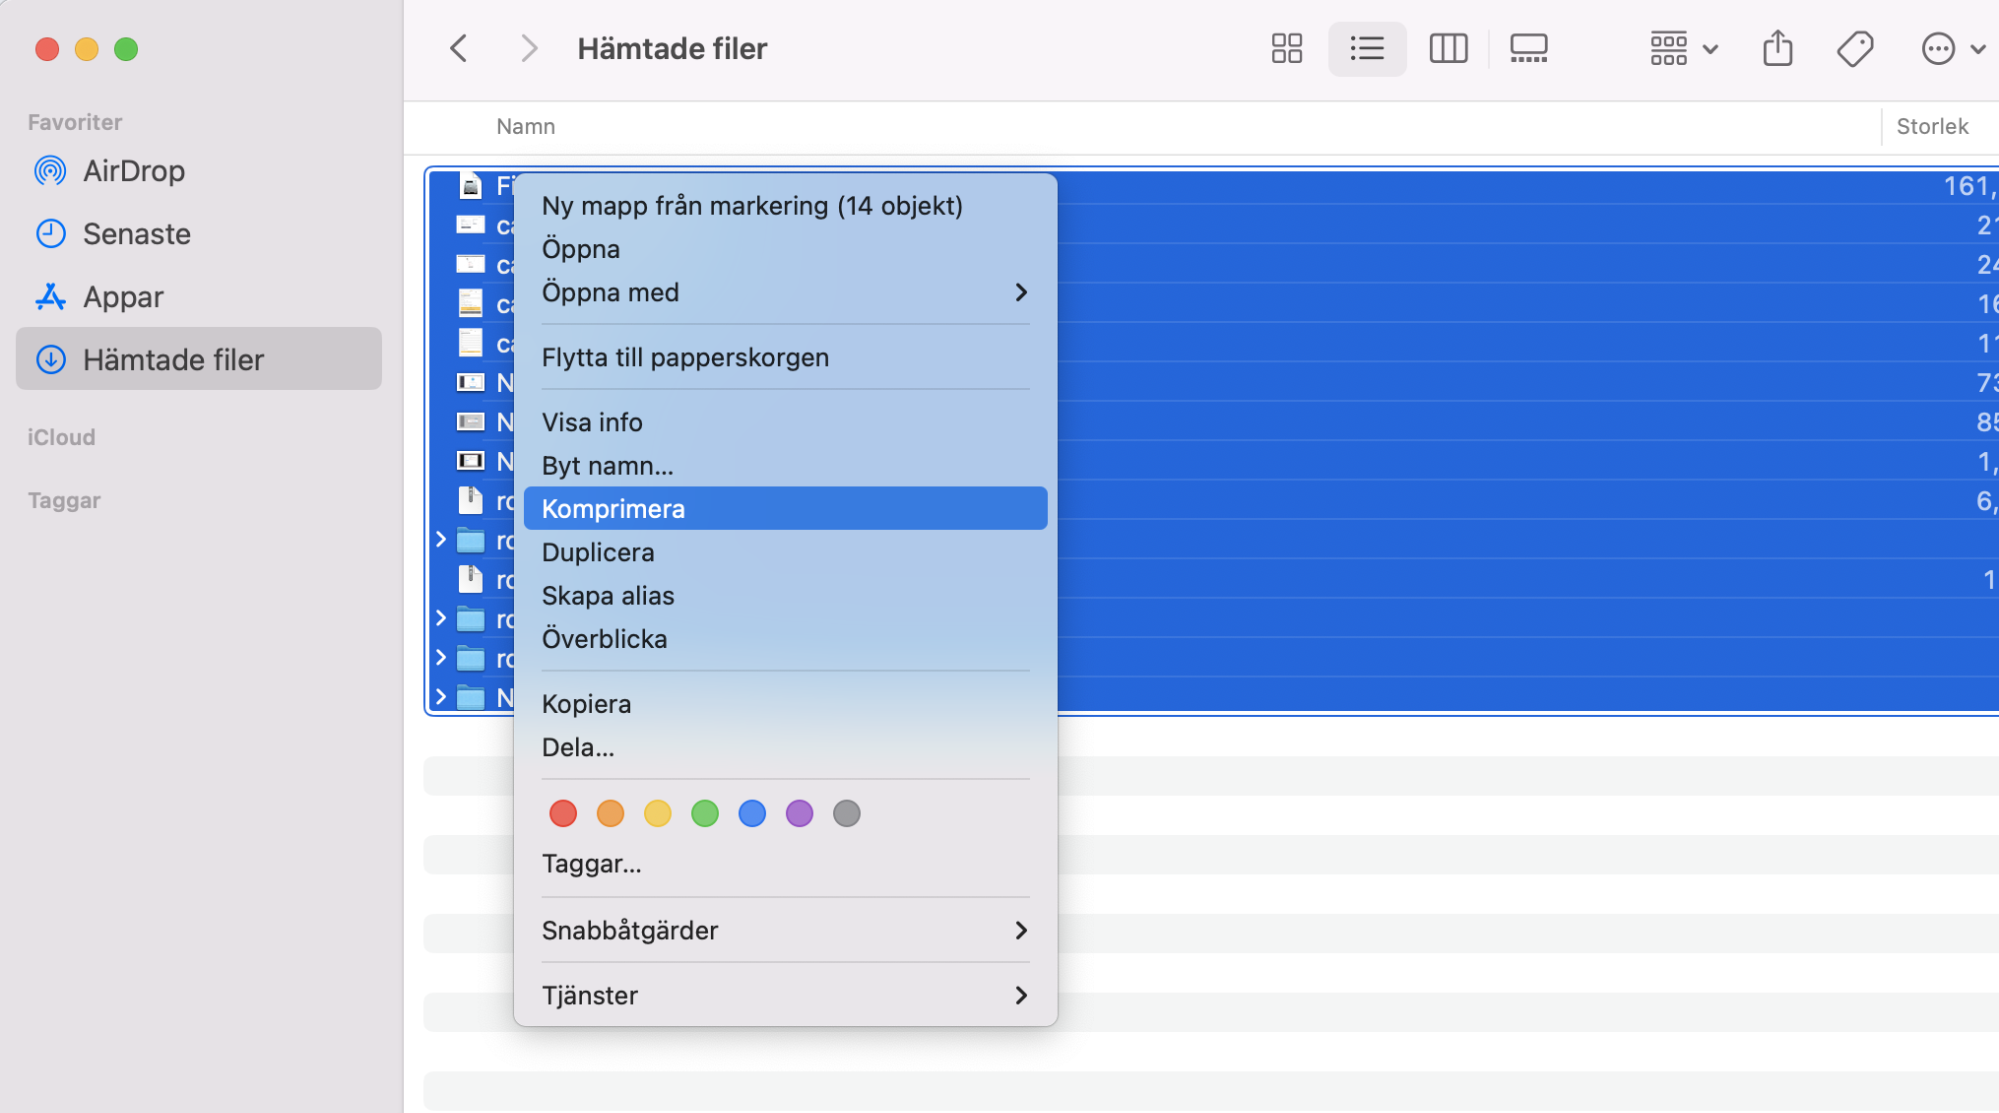Apply the yellow tag color
The width and height of the screenshot is (1999, 1113).
click(657, 813)
